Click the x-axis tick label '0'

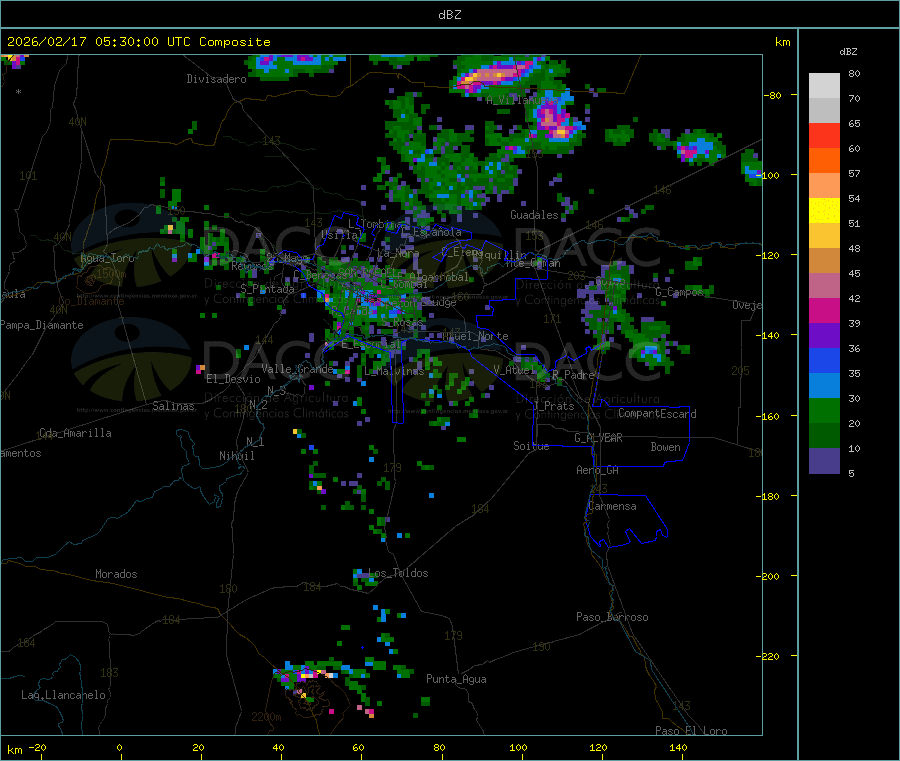click(119, 748)
